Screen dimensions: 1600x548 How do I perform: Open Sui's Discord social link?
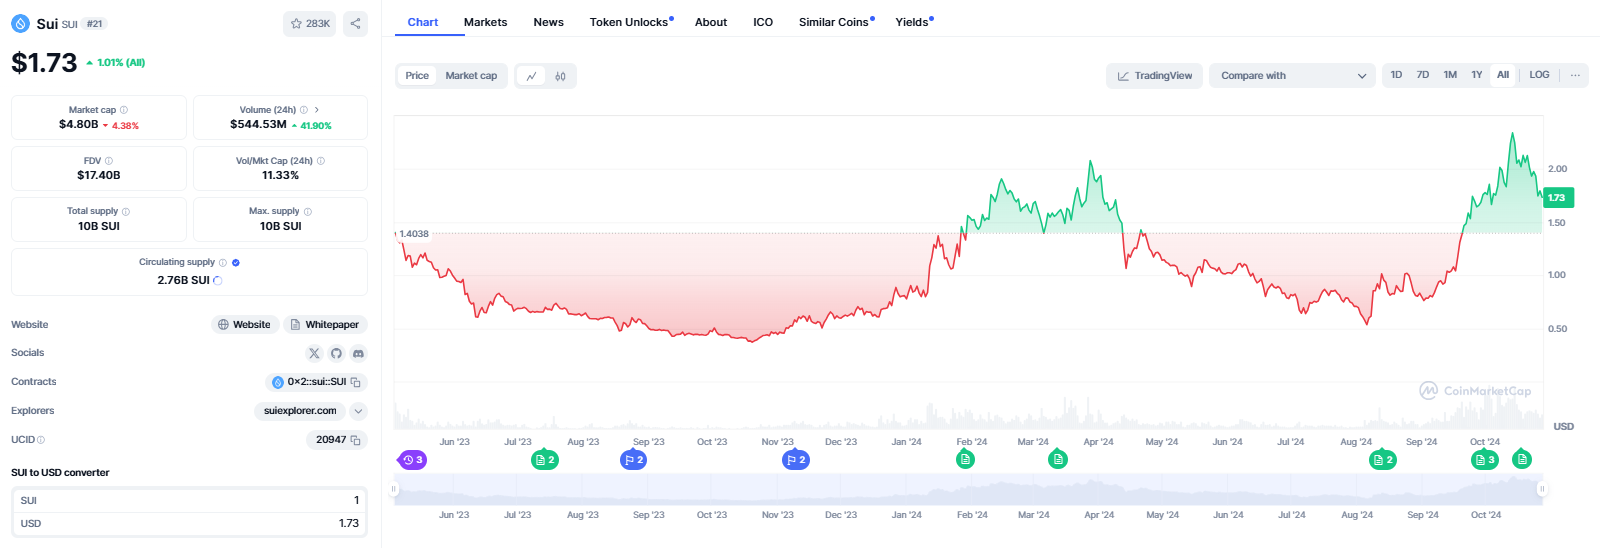[358, 353]
